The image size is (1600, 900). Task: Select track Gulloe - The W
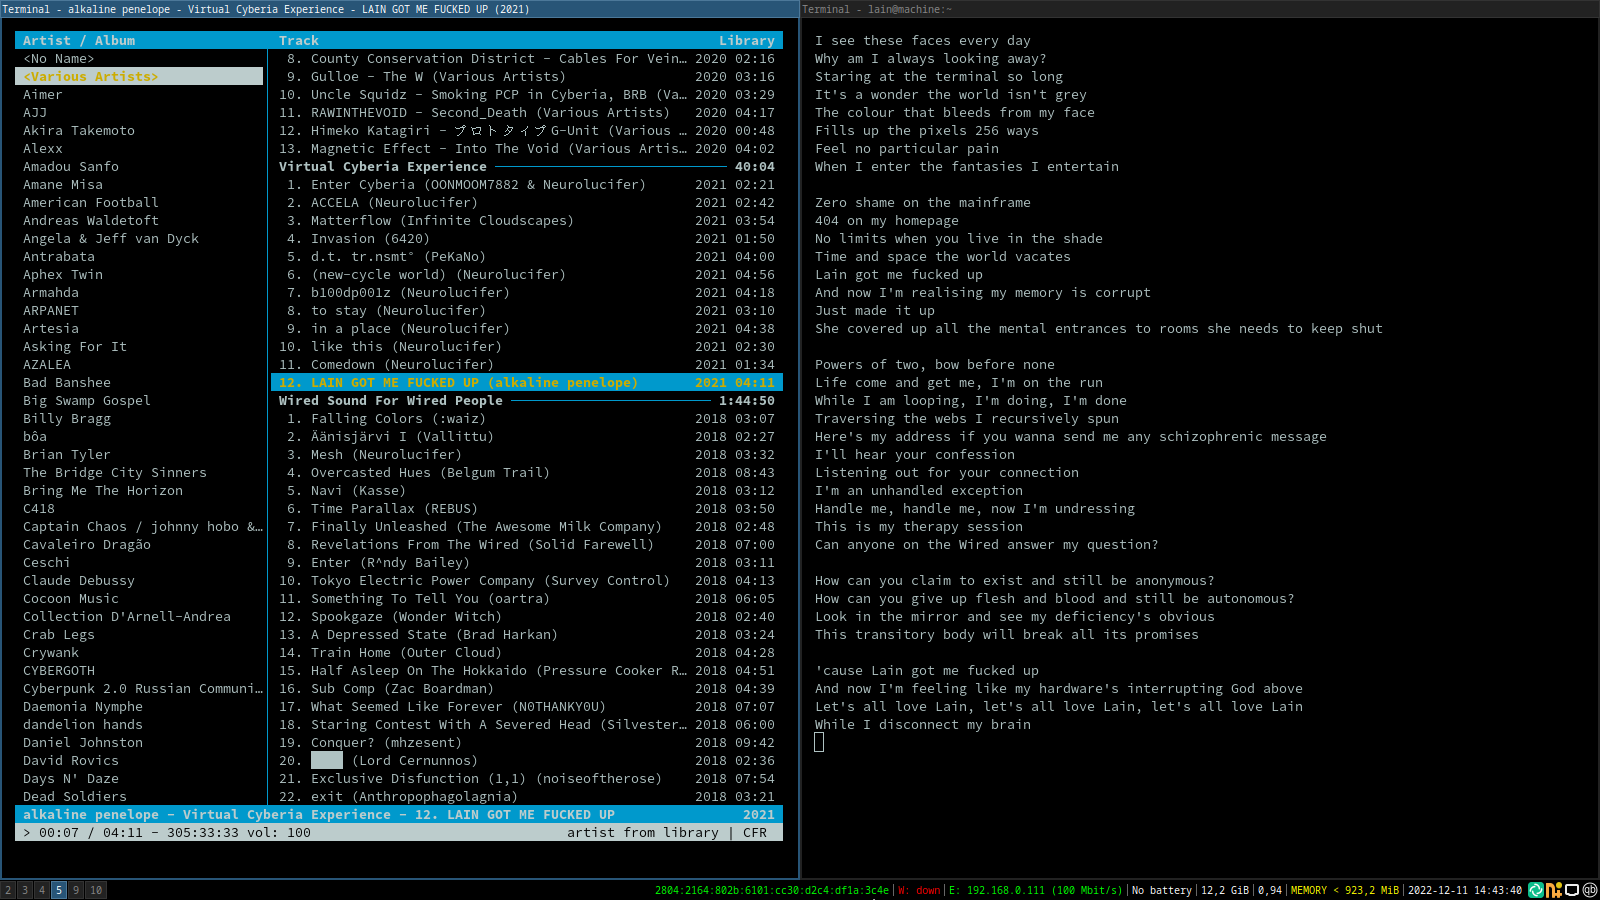click(527, 76)
